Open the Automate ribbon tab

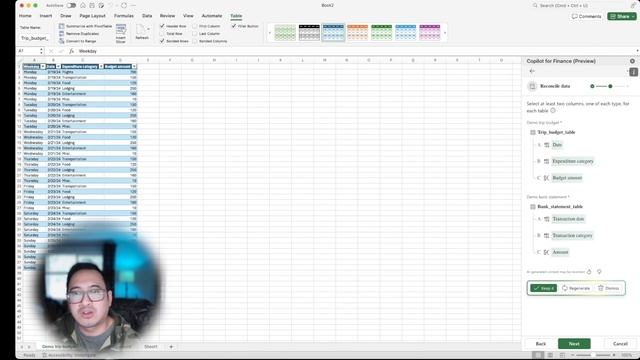[212, 16]
